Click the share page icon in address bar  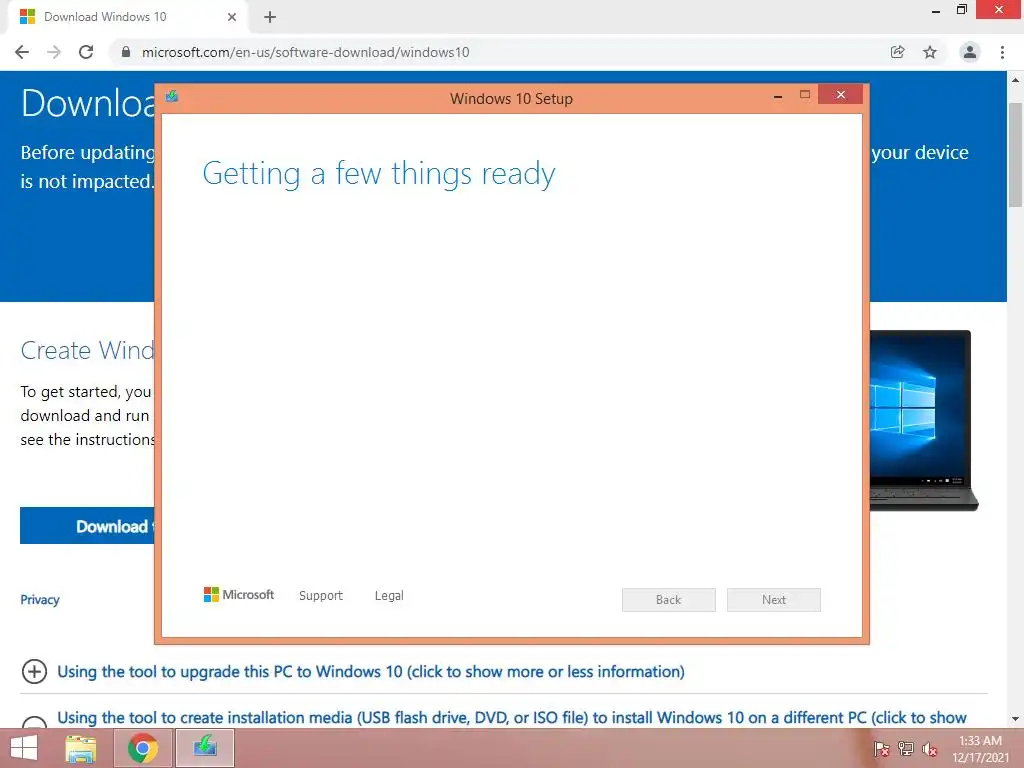click(x=897, y=52)
